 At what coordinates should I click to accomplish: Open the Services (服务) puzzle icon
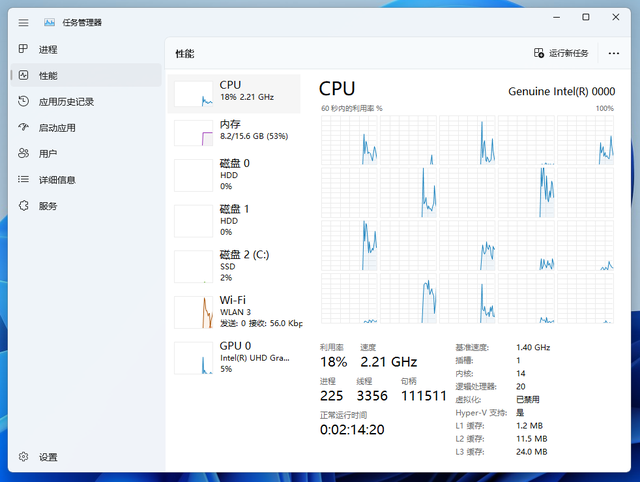23,206
